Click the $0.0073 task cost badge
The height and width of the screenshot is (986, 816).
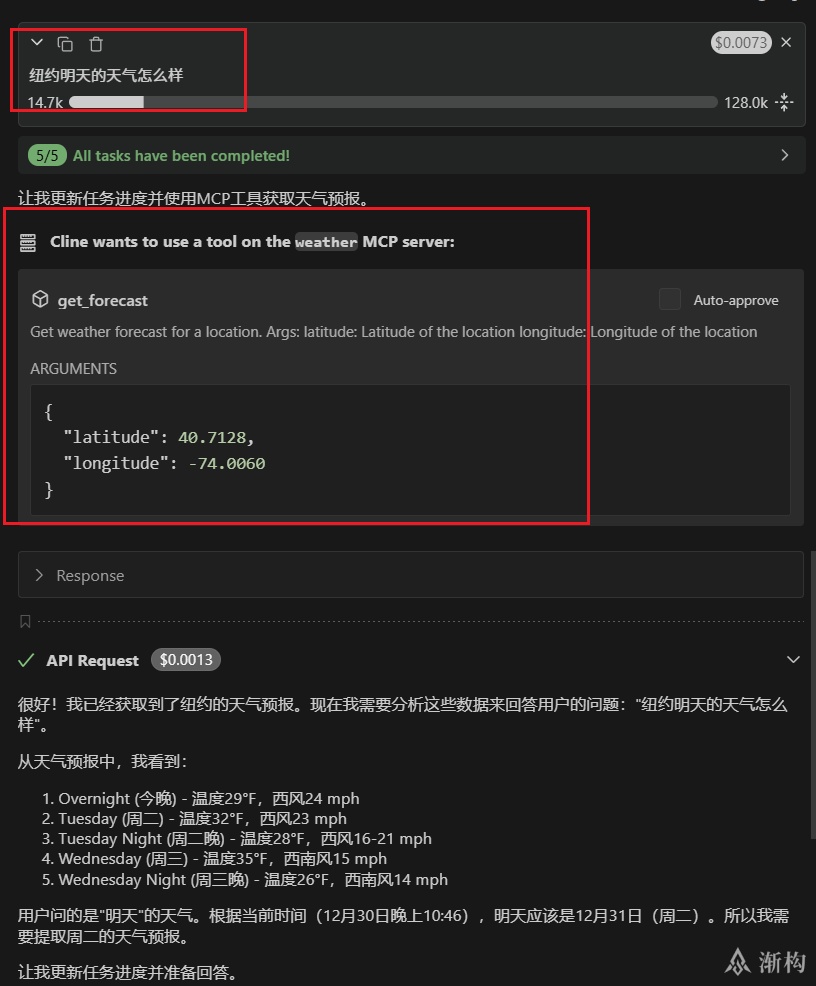(740, 42)
